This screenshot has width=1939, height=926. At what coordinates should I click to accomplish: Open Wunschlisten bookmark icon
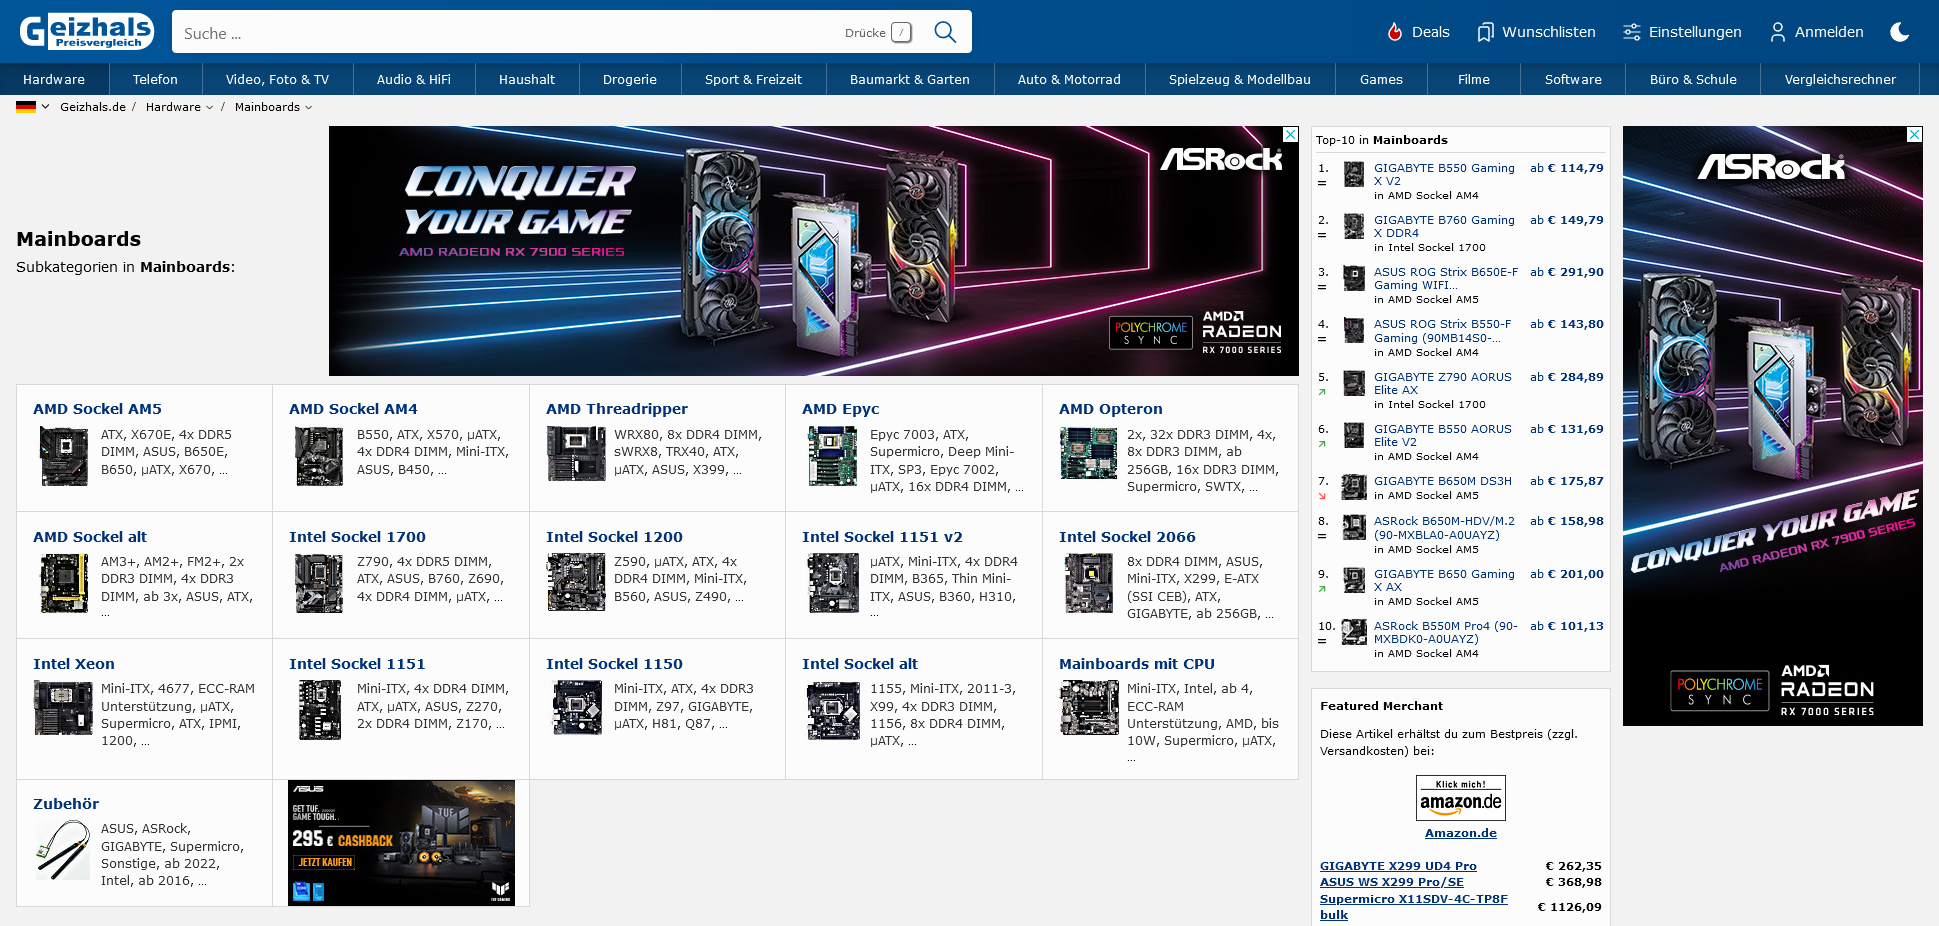point(1485,32)
